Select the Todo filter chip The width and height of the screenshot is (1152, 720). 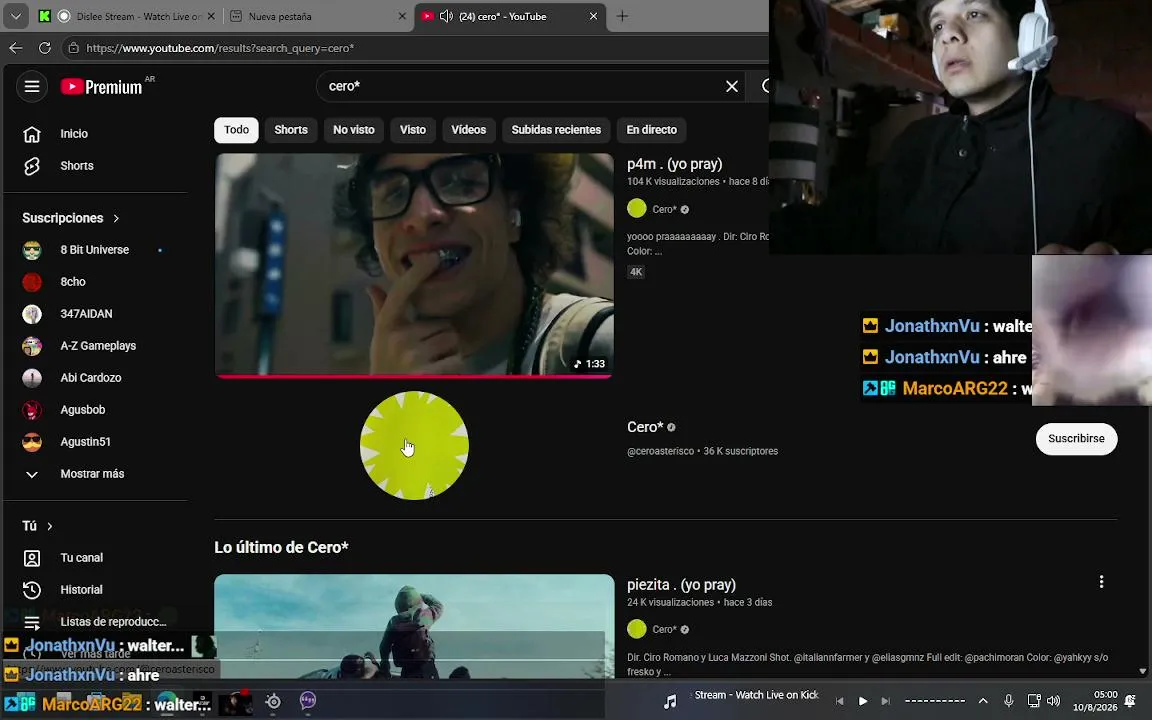point(236,130)
